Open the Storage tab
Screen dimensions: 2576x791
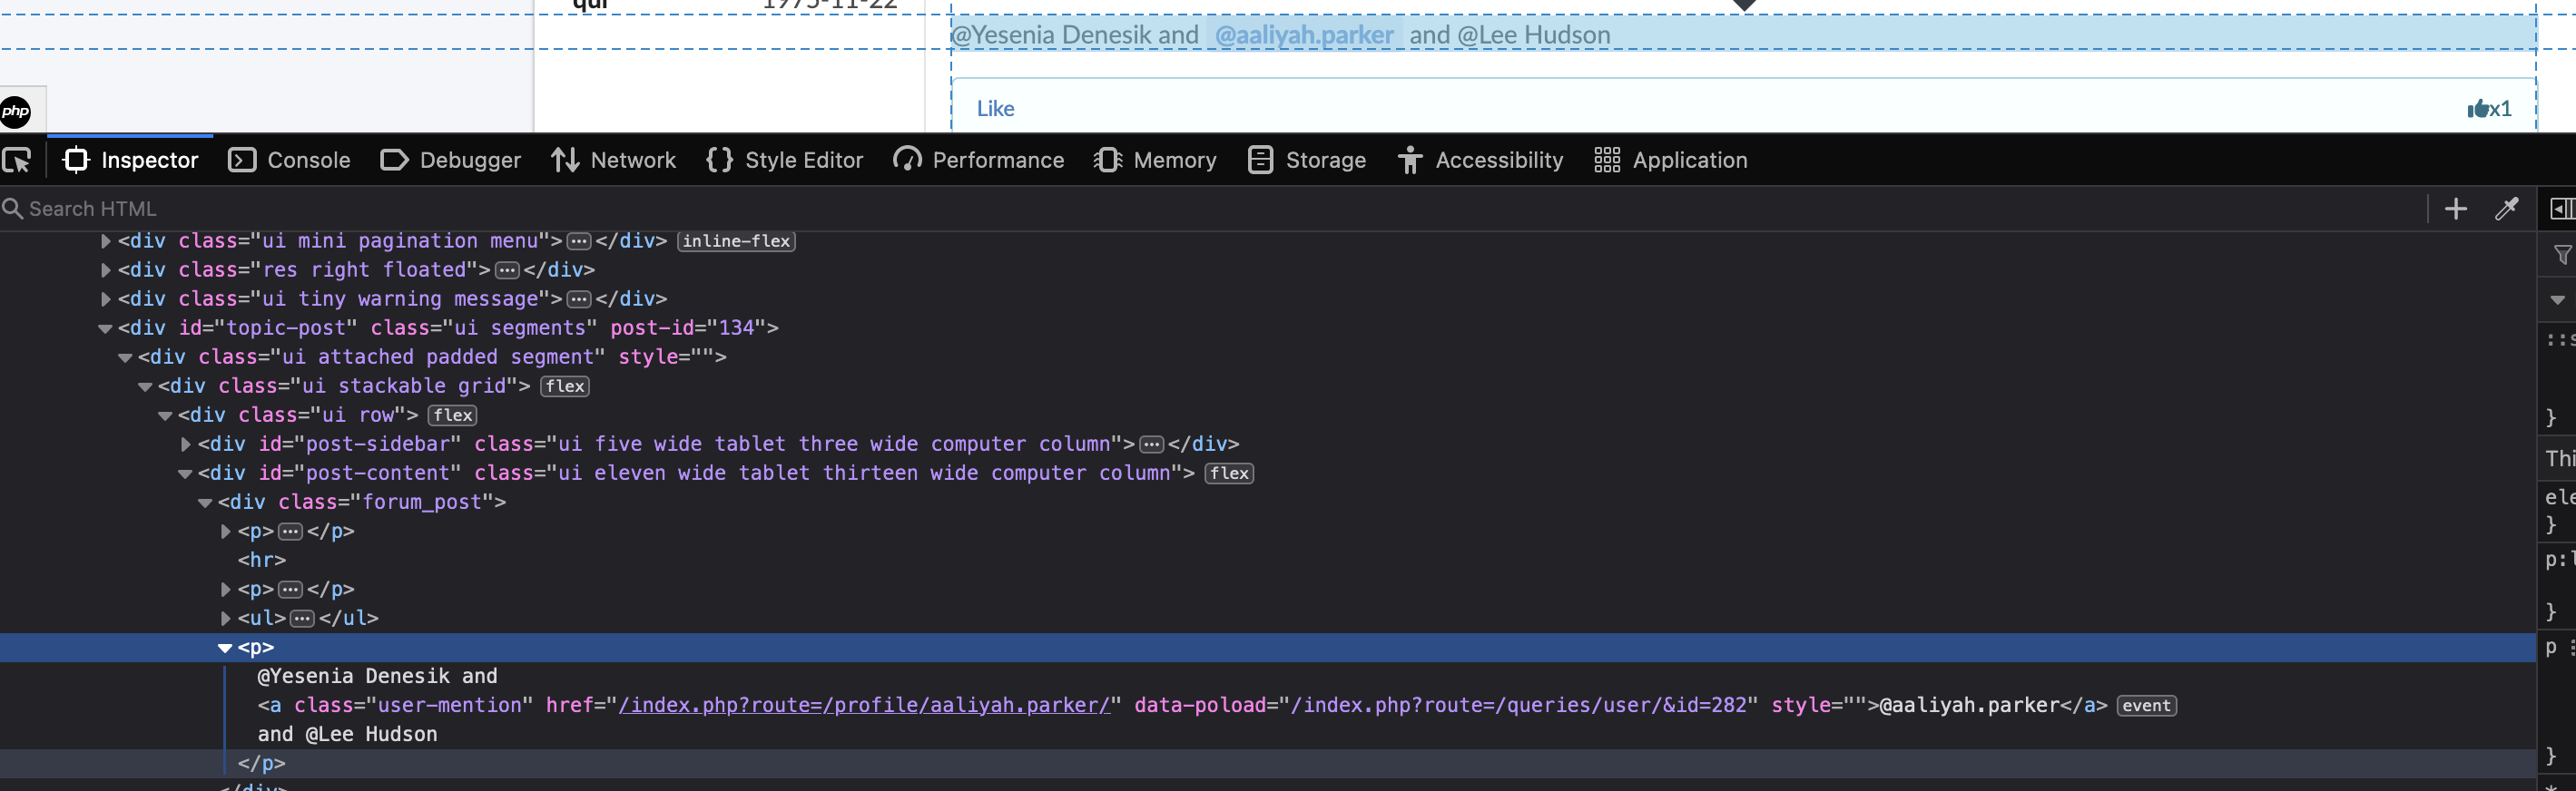(1307, 160)
